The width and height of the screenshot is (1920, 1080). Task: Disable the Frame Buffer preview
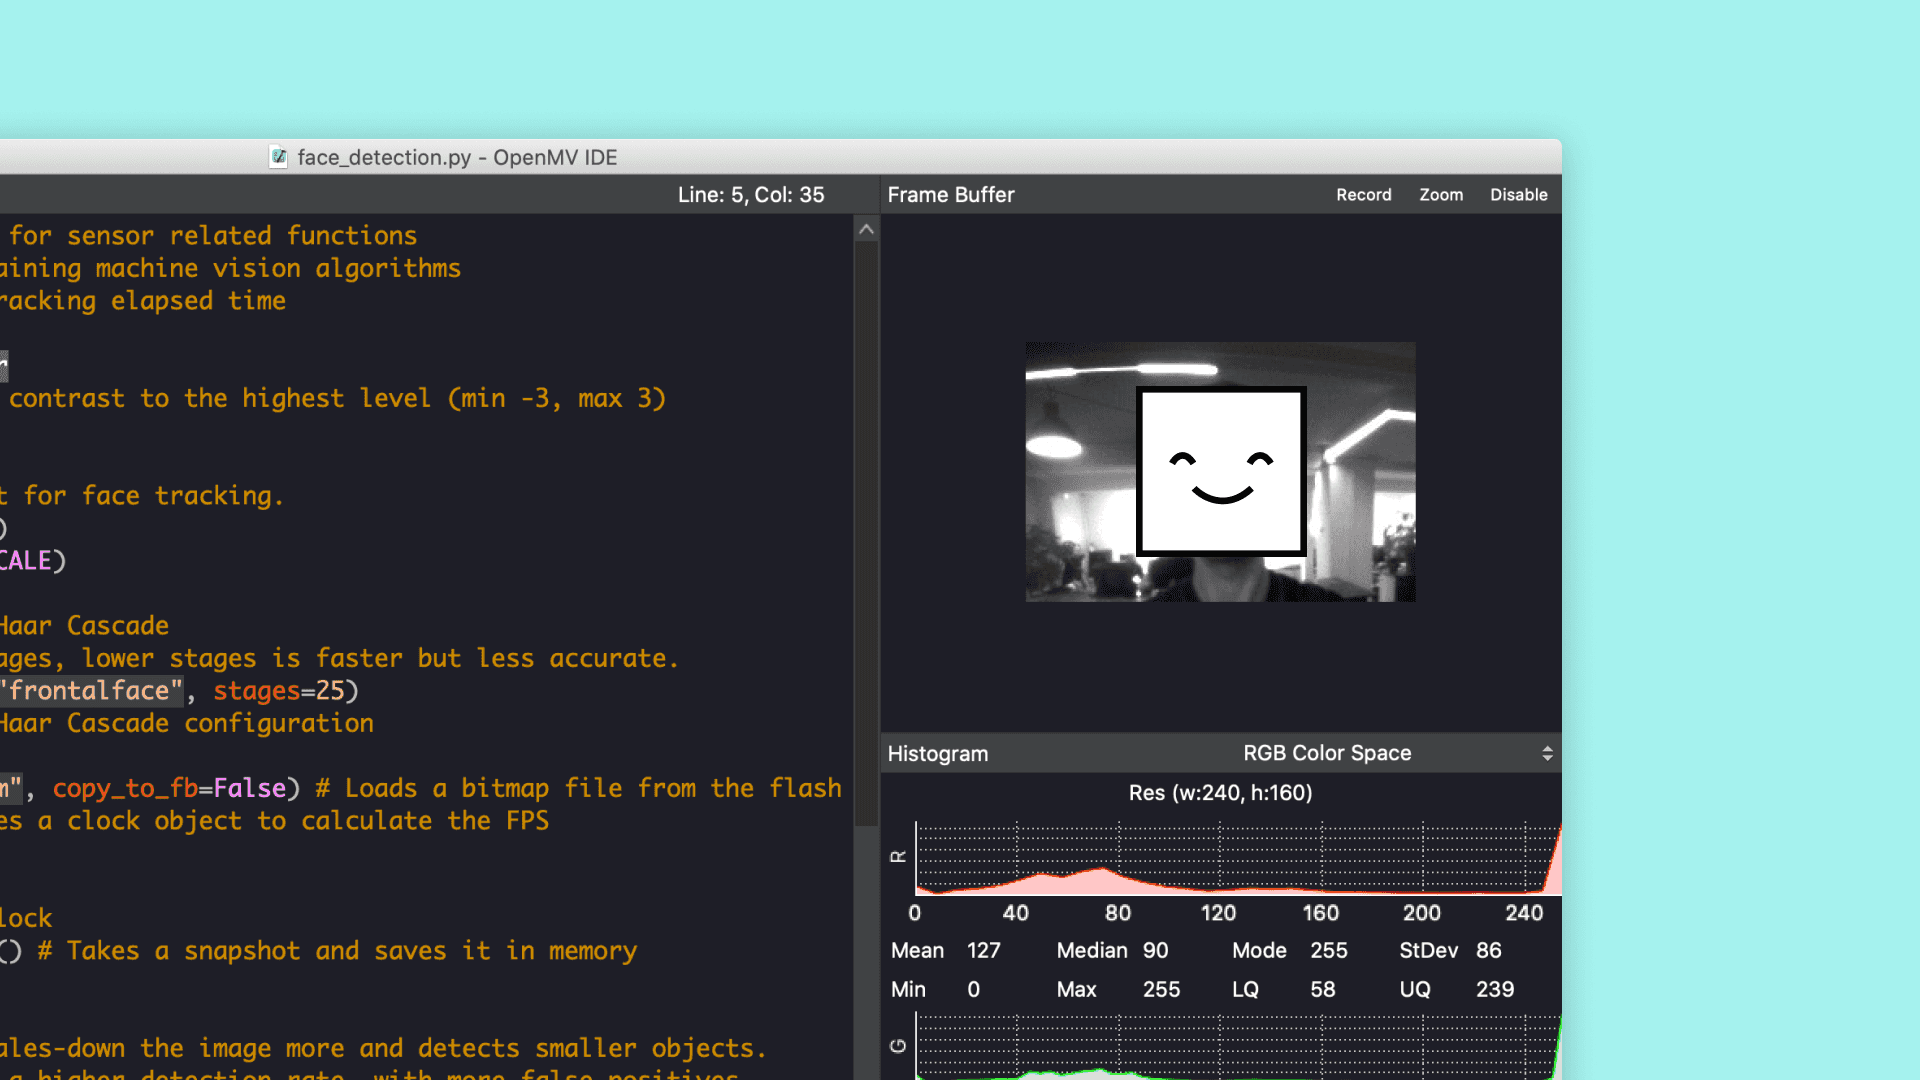(1518, 195)
